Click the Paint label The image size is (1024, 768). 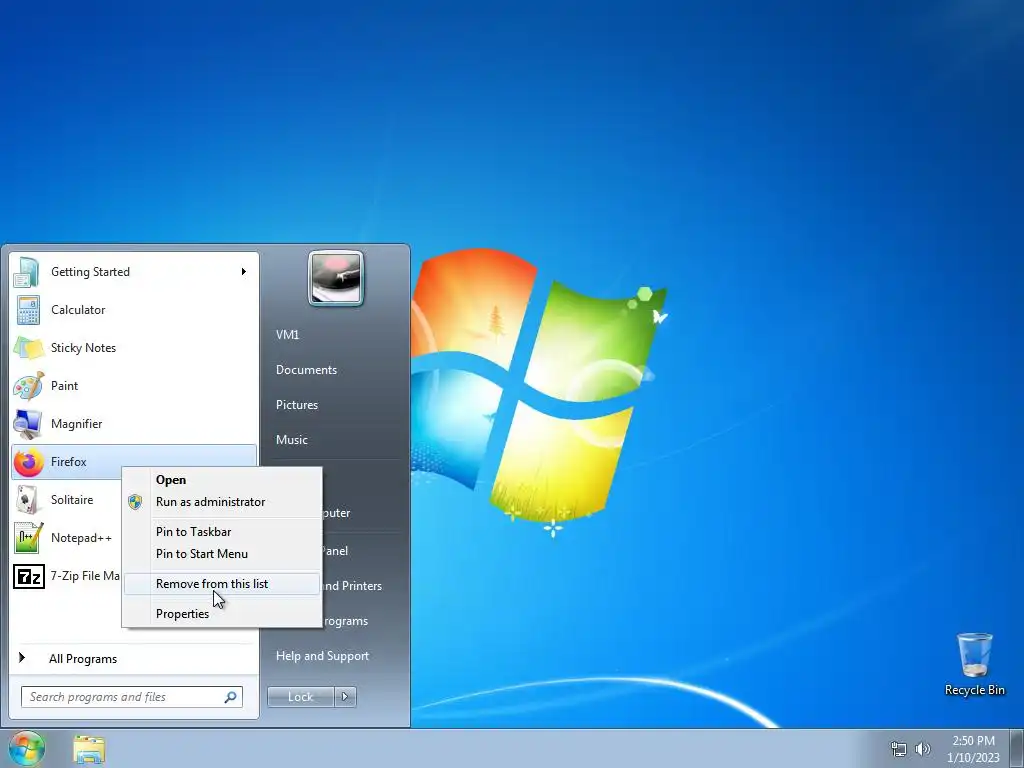click(x=65, y=386)
